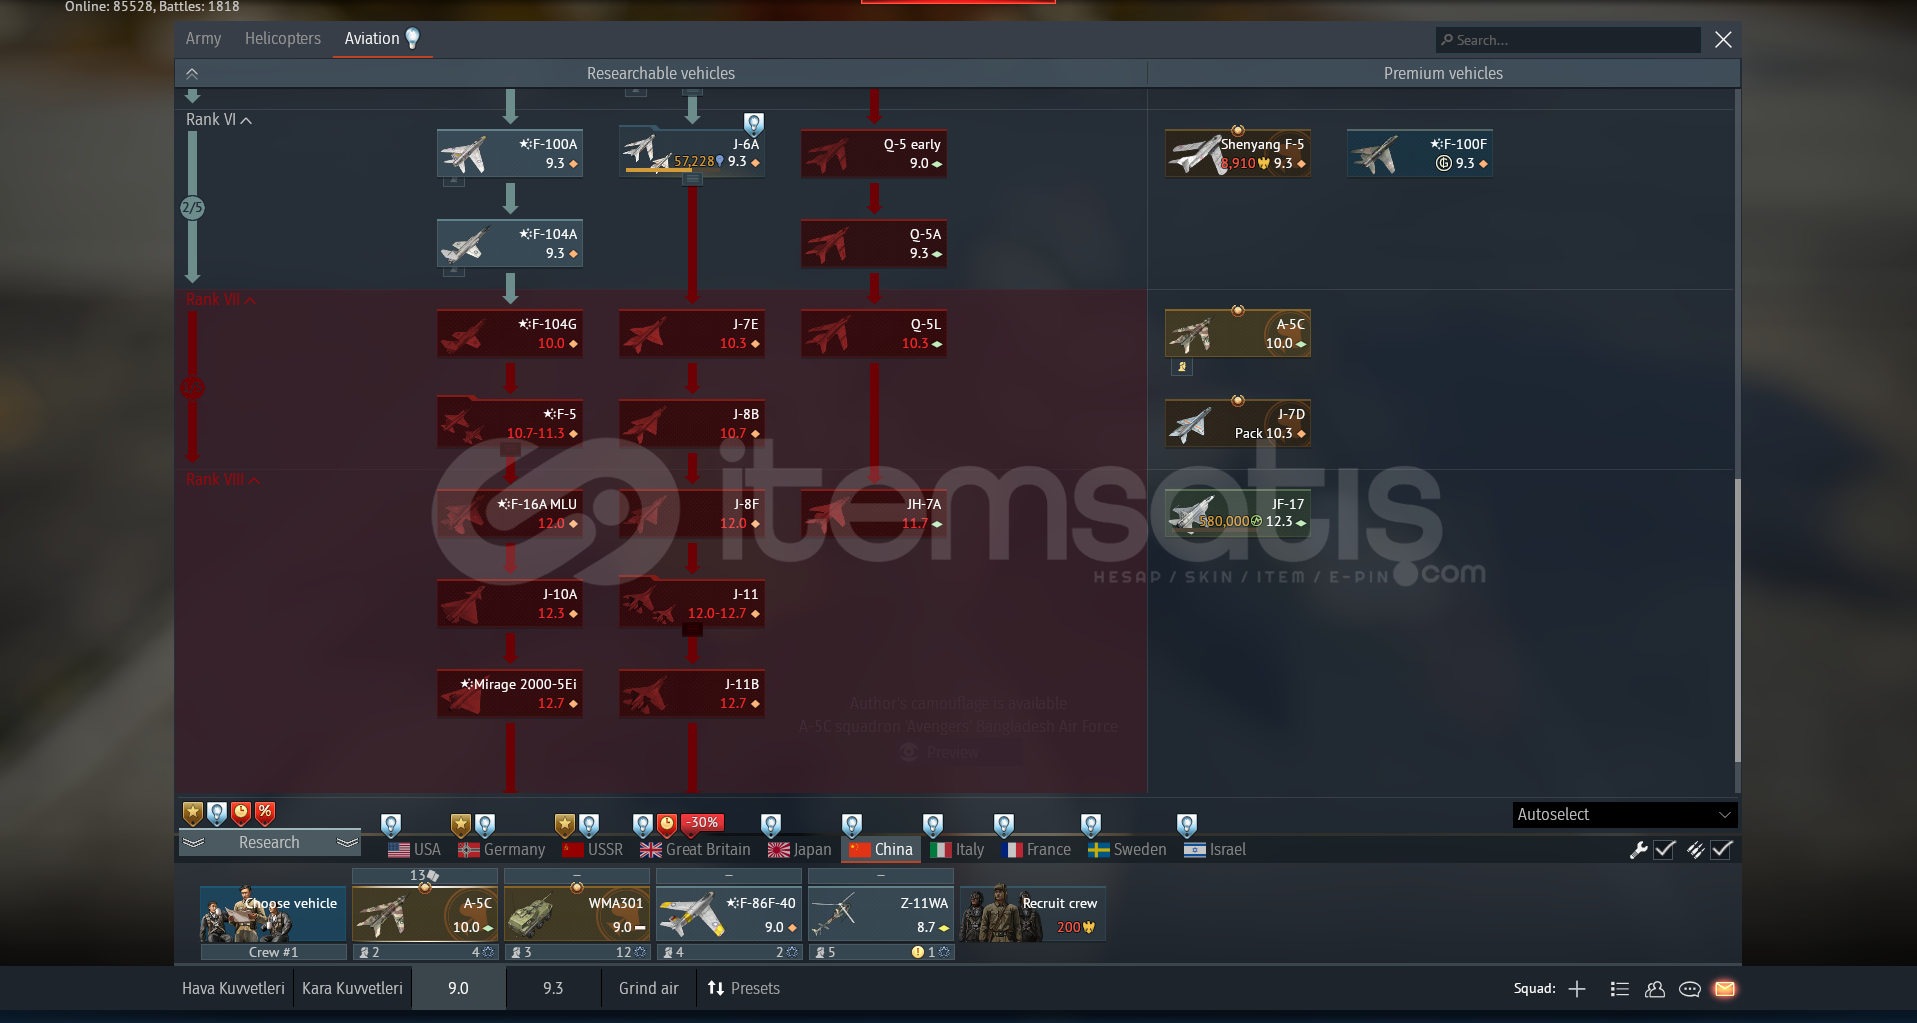Switch to the Helicopters tab
This screenshot has height=1023, width=1917.
283,39
